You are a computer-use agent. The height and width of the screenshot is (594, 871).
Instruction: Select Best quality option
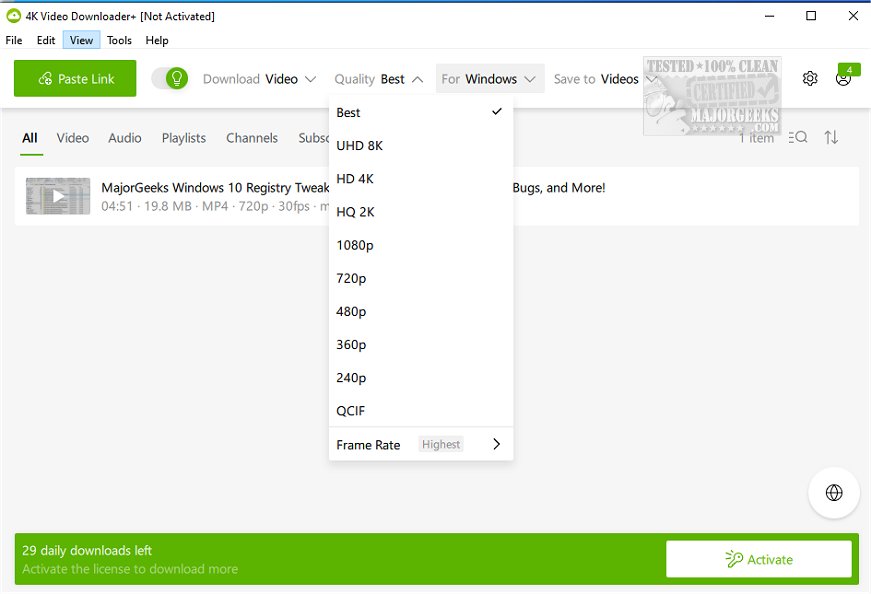tap(421, 112)
